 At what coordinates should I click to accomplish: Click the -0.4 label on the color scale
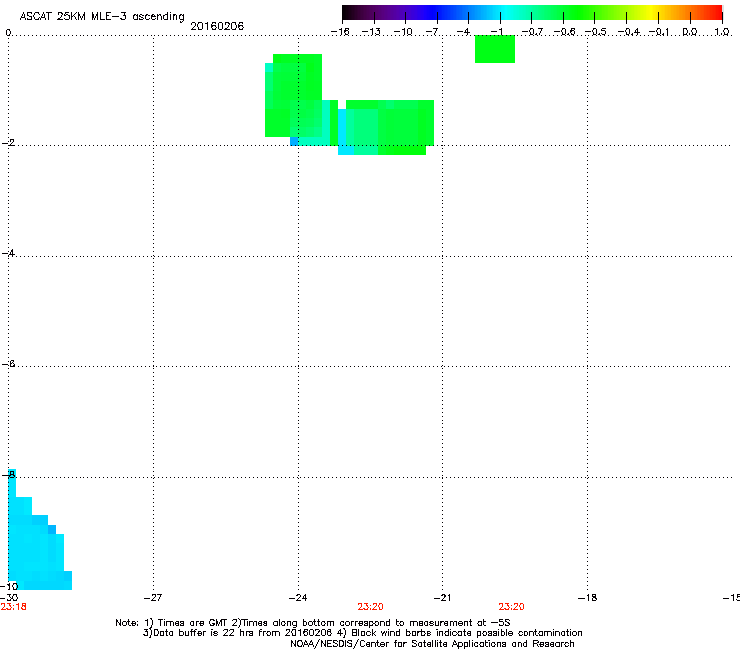[629, 32]
